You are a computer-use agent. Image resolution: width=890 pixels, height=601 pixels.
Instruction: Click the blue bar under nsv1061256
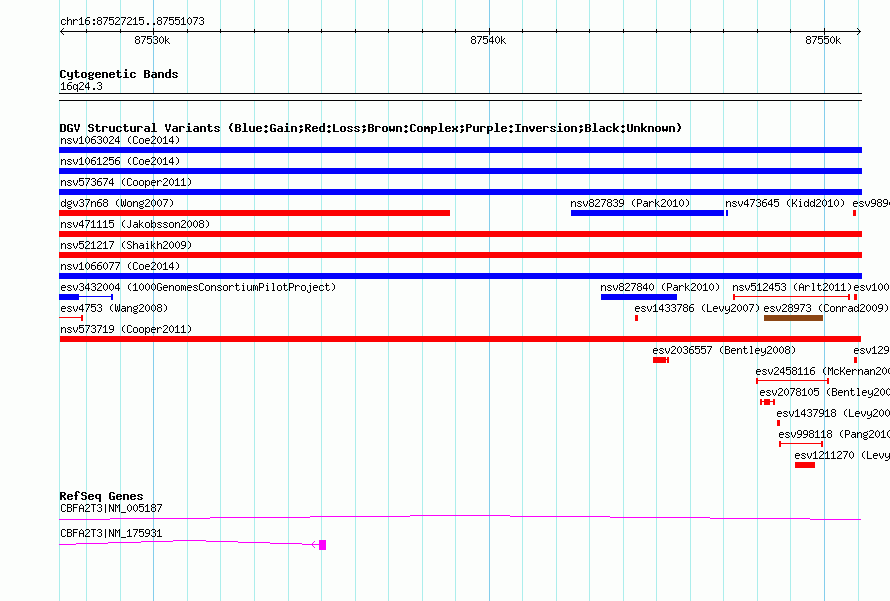click(460, 171)
